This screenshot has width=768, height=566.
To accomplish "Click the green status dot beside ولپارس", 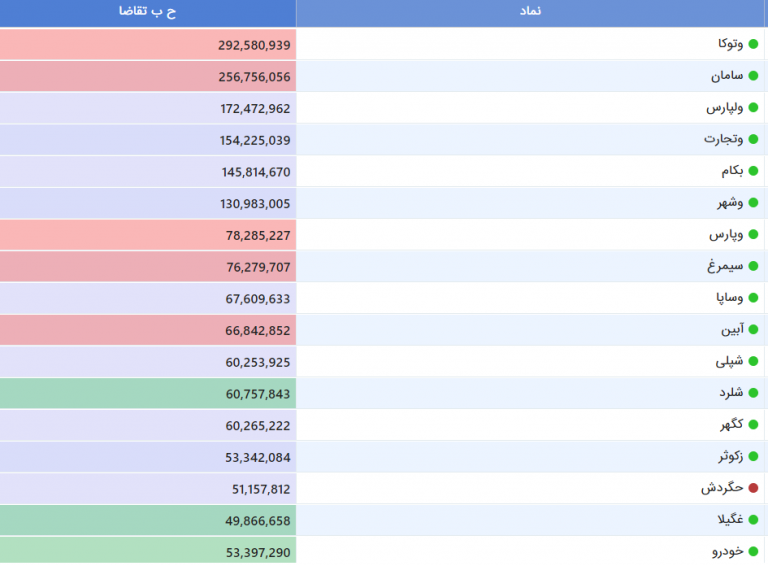I will click(x=753, y=108).
